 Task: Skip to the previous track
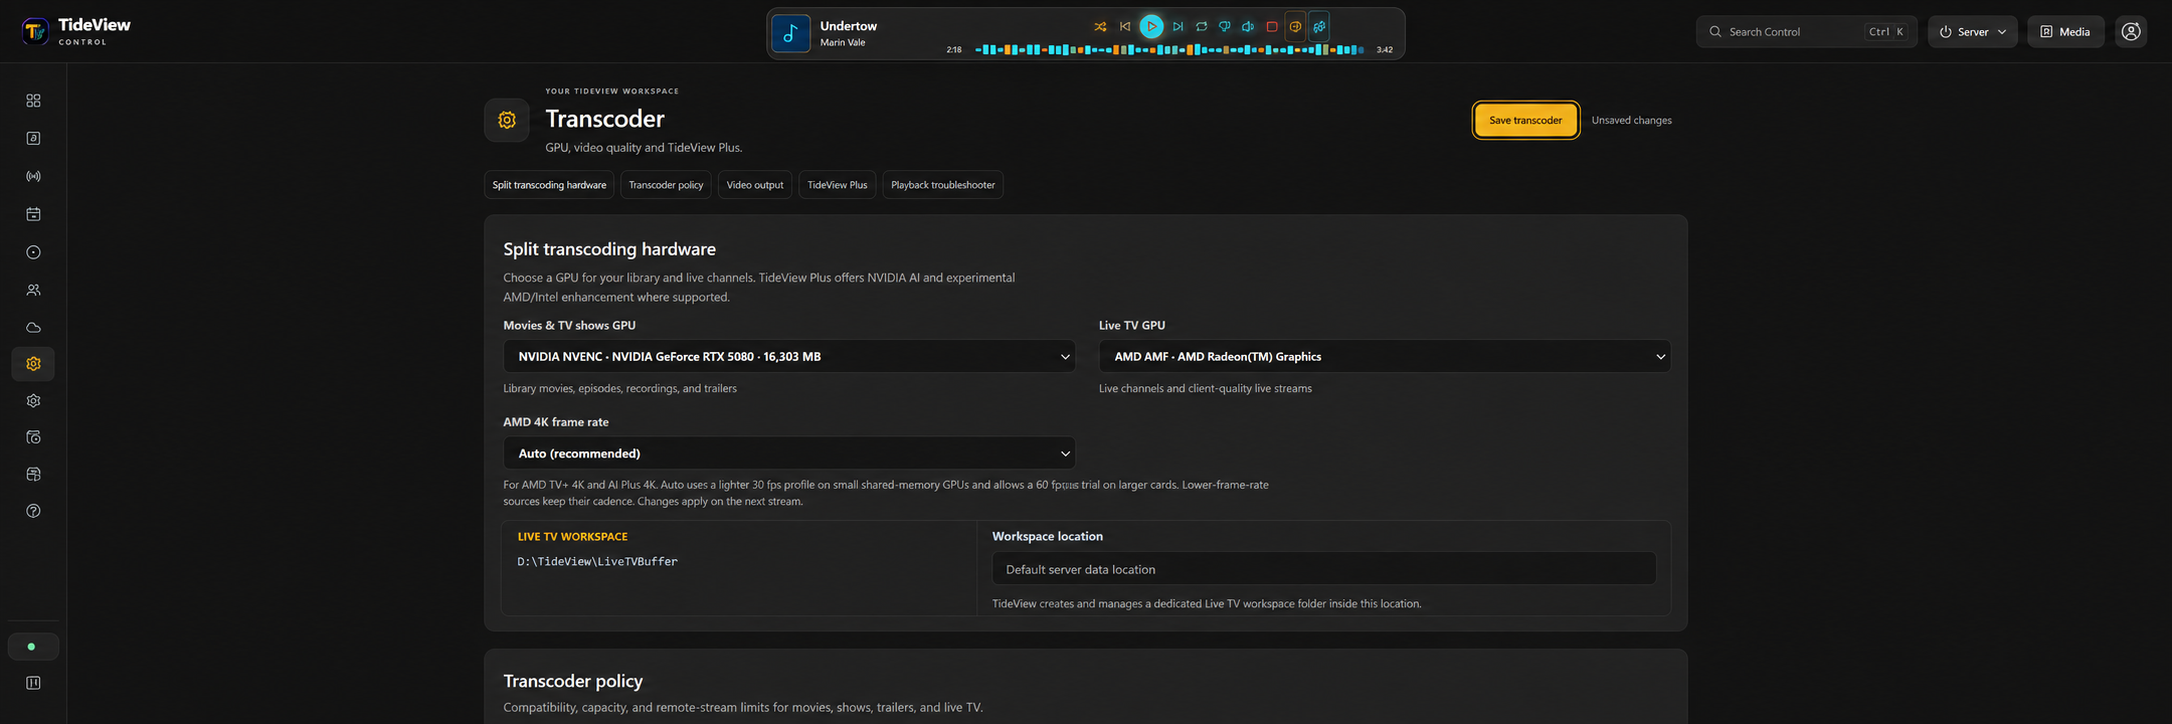(1125, 27)
